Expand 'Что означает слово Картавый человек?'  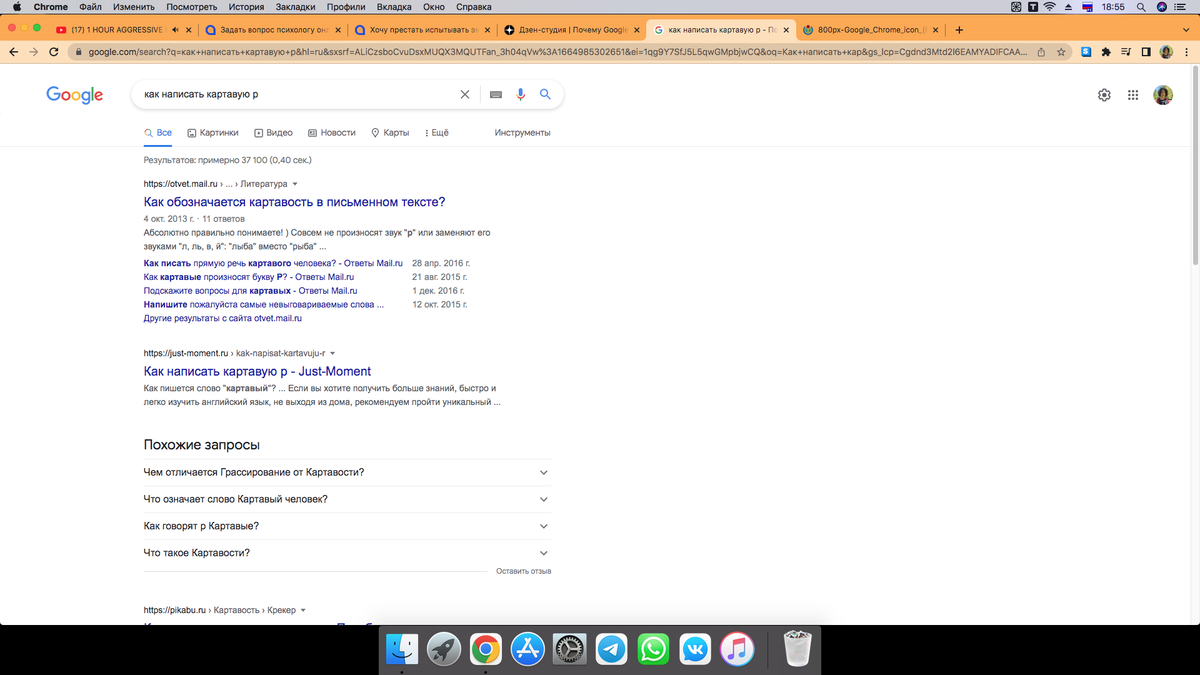click(347, 499)
